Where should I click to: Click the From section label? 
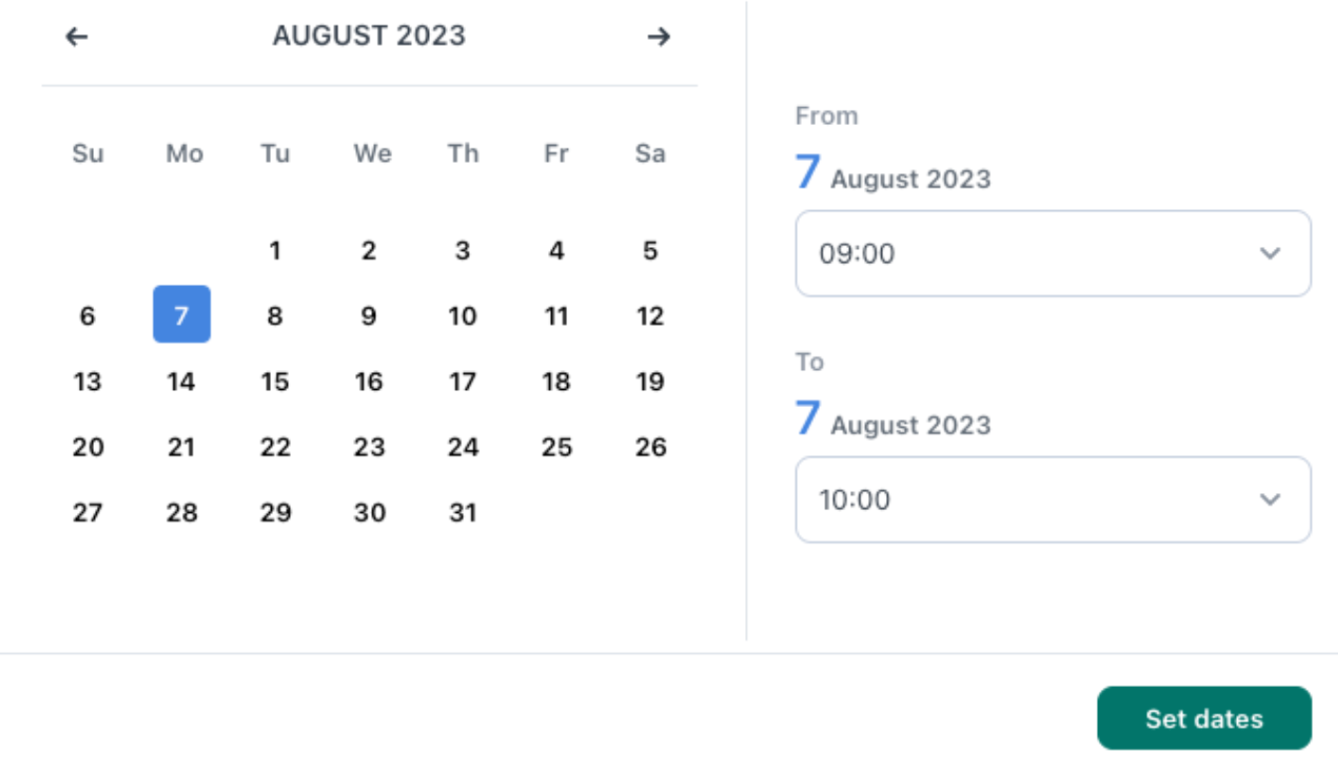pos(826,115)
